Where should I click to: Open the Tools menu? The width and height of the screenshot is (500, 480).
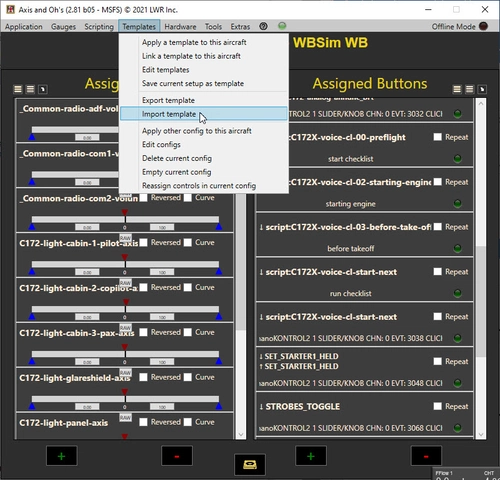[213, 27]
